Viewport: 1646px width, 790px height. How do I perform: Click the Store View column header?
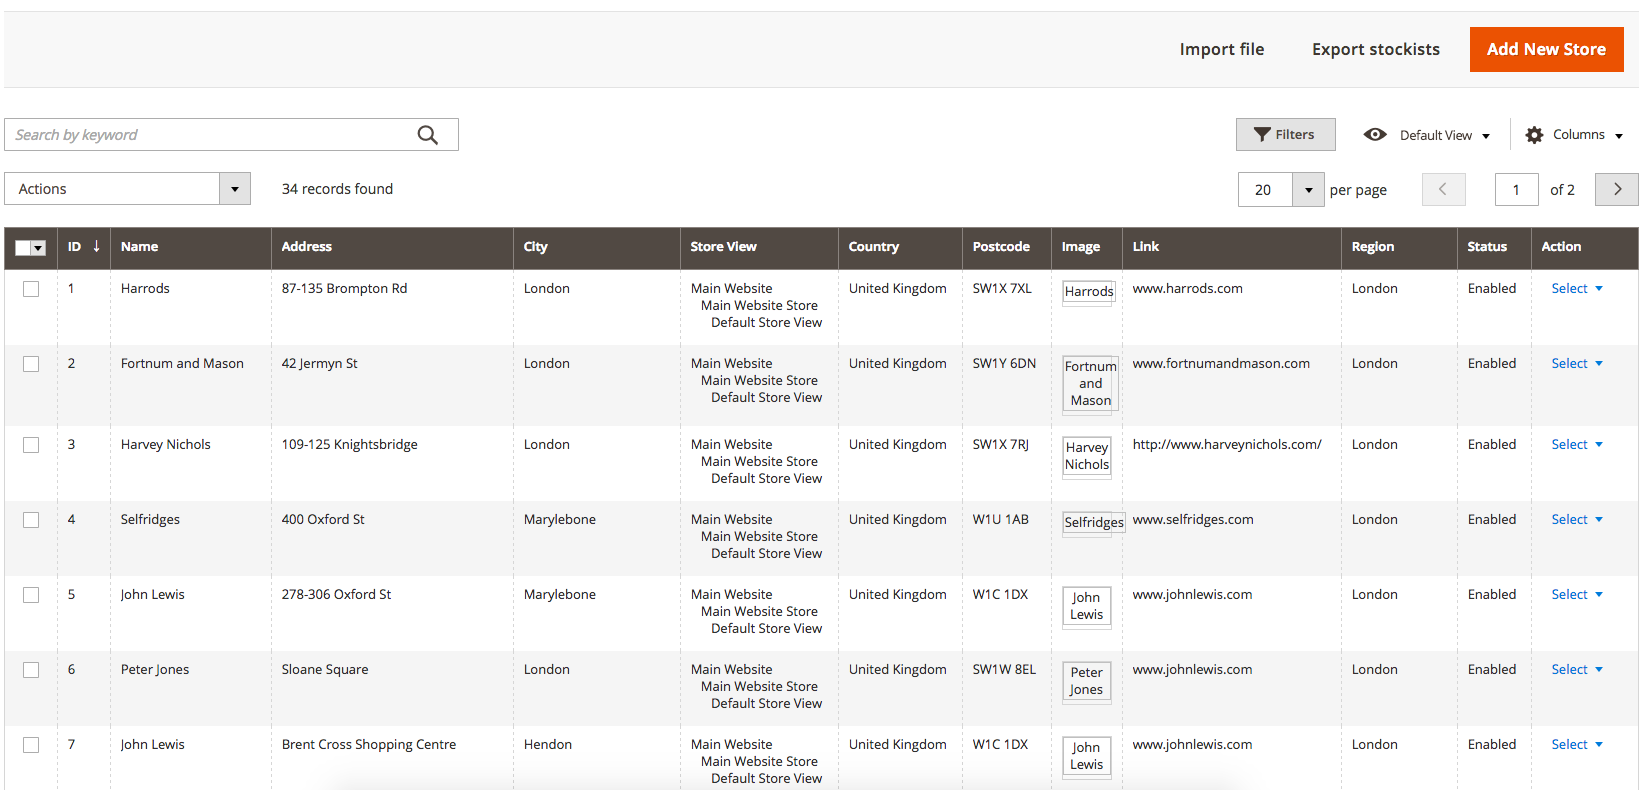point(758,247)
